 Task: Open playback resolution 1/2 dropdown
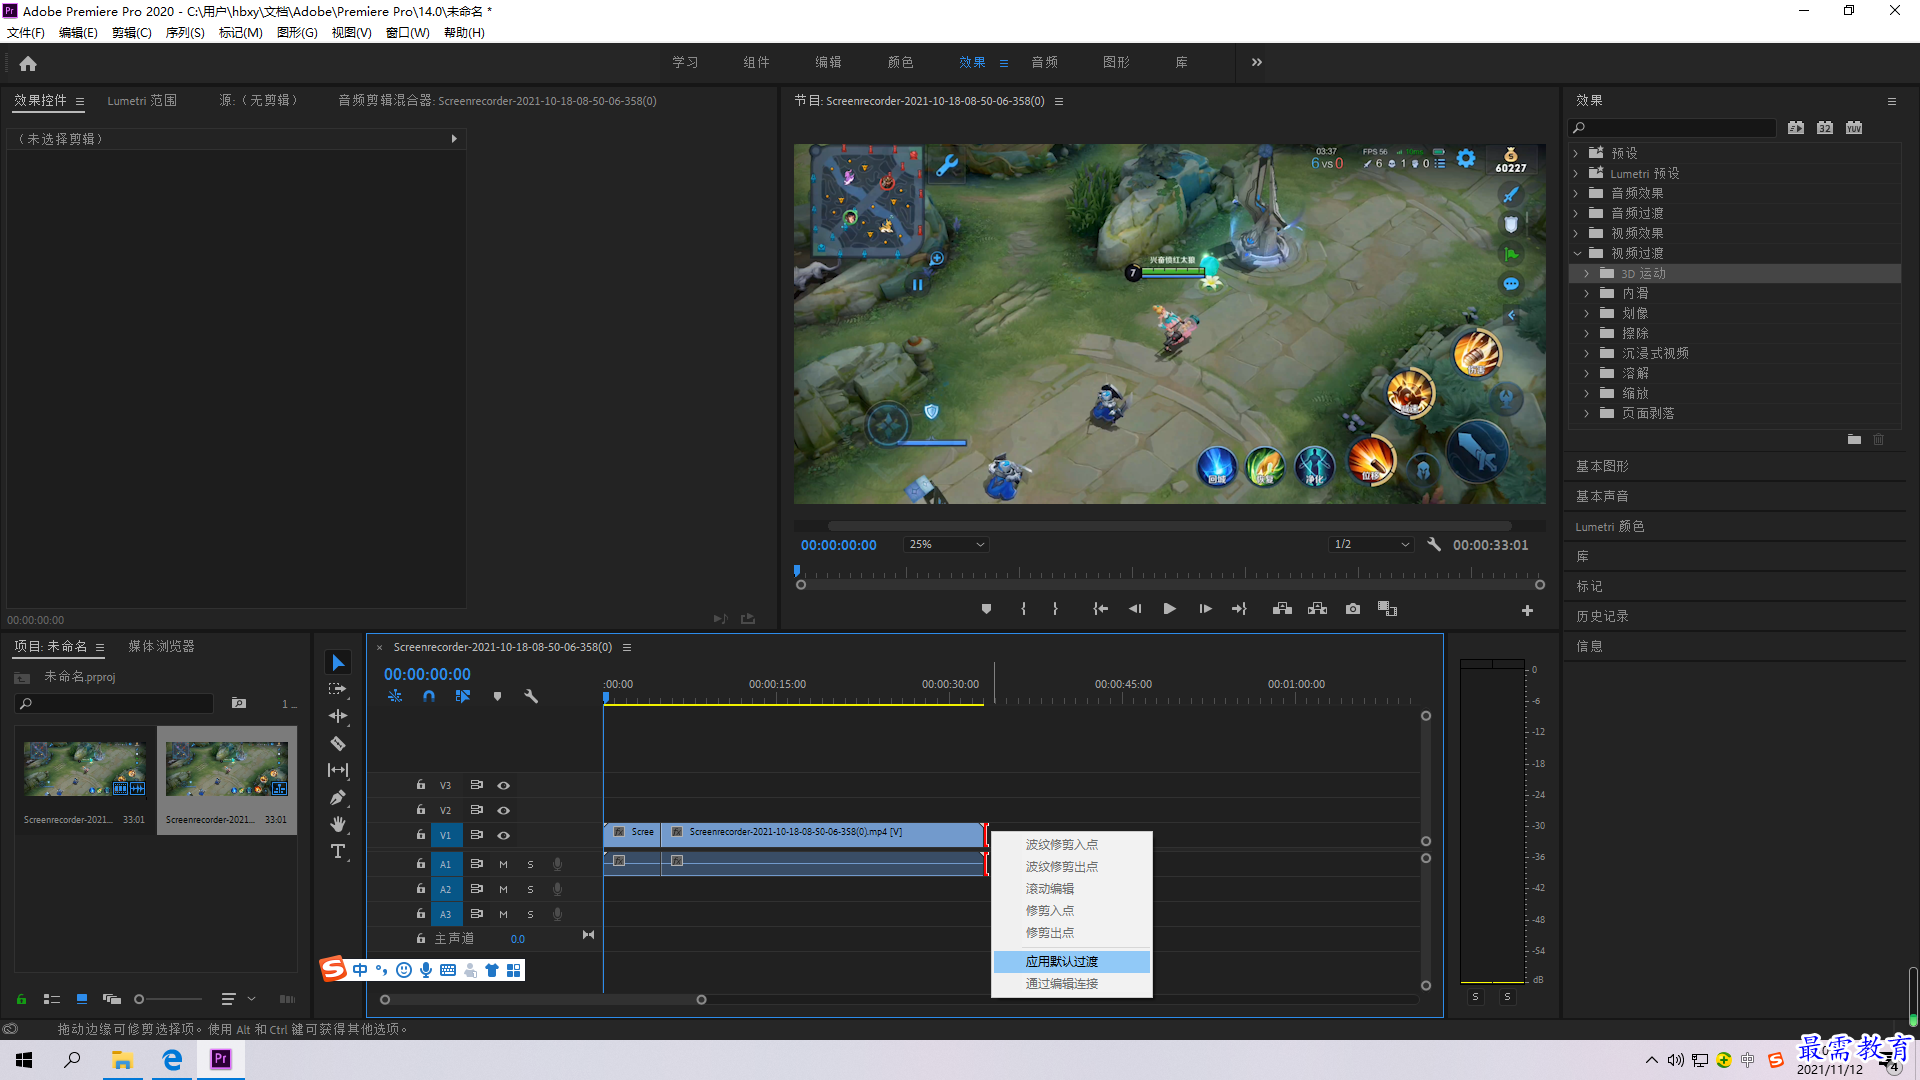pos(1371,545)
